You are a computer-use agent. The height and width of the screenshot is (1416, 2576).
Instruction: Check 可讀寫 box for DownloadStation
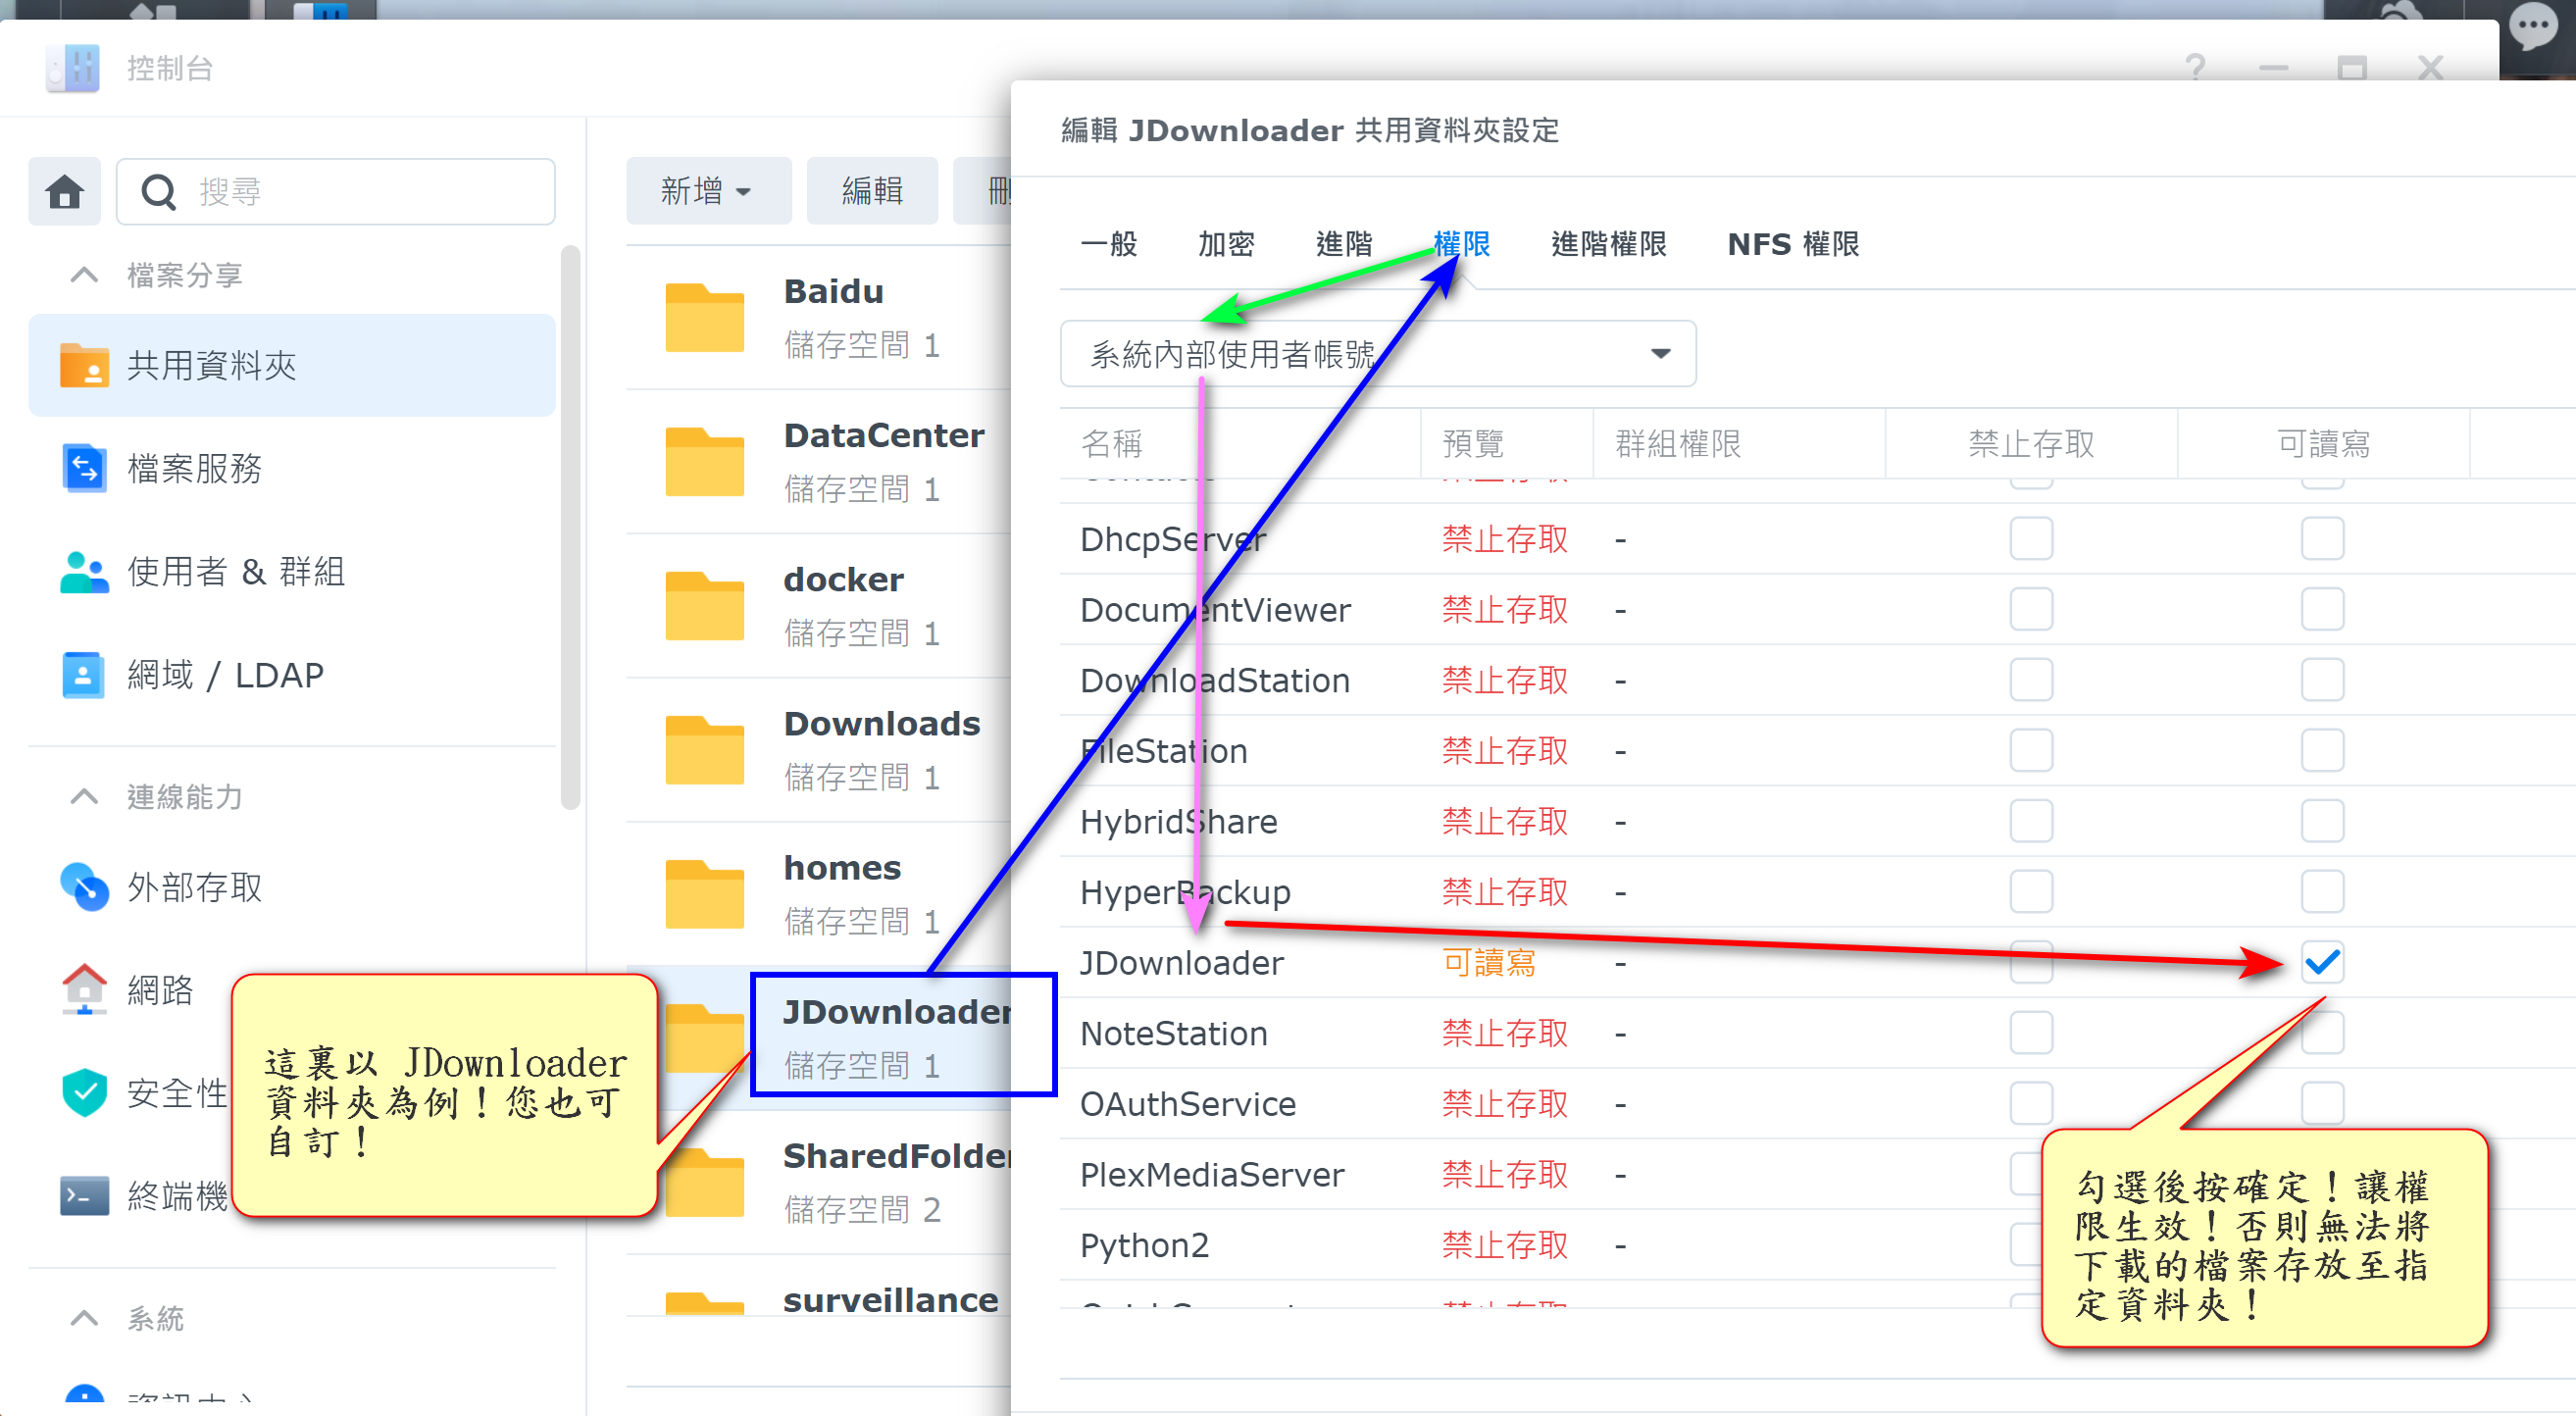coord(2321,680)
